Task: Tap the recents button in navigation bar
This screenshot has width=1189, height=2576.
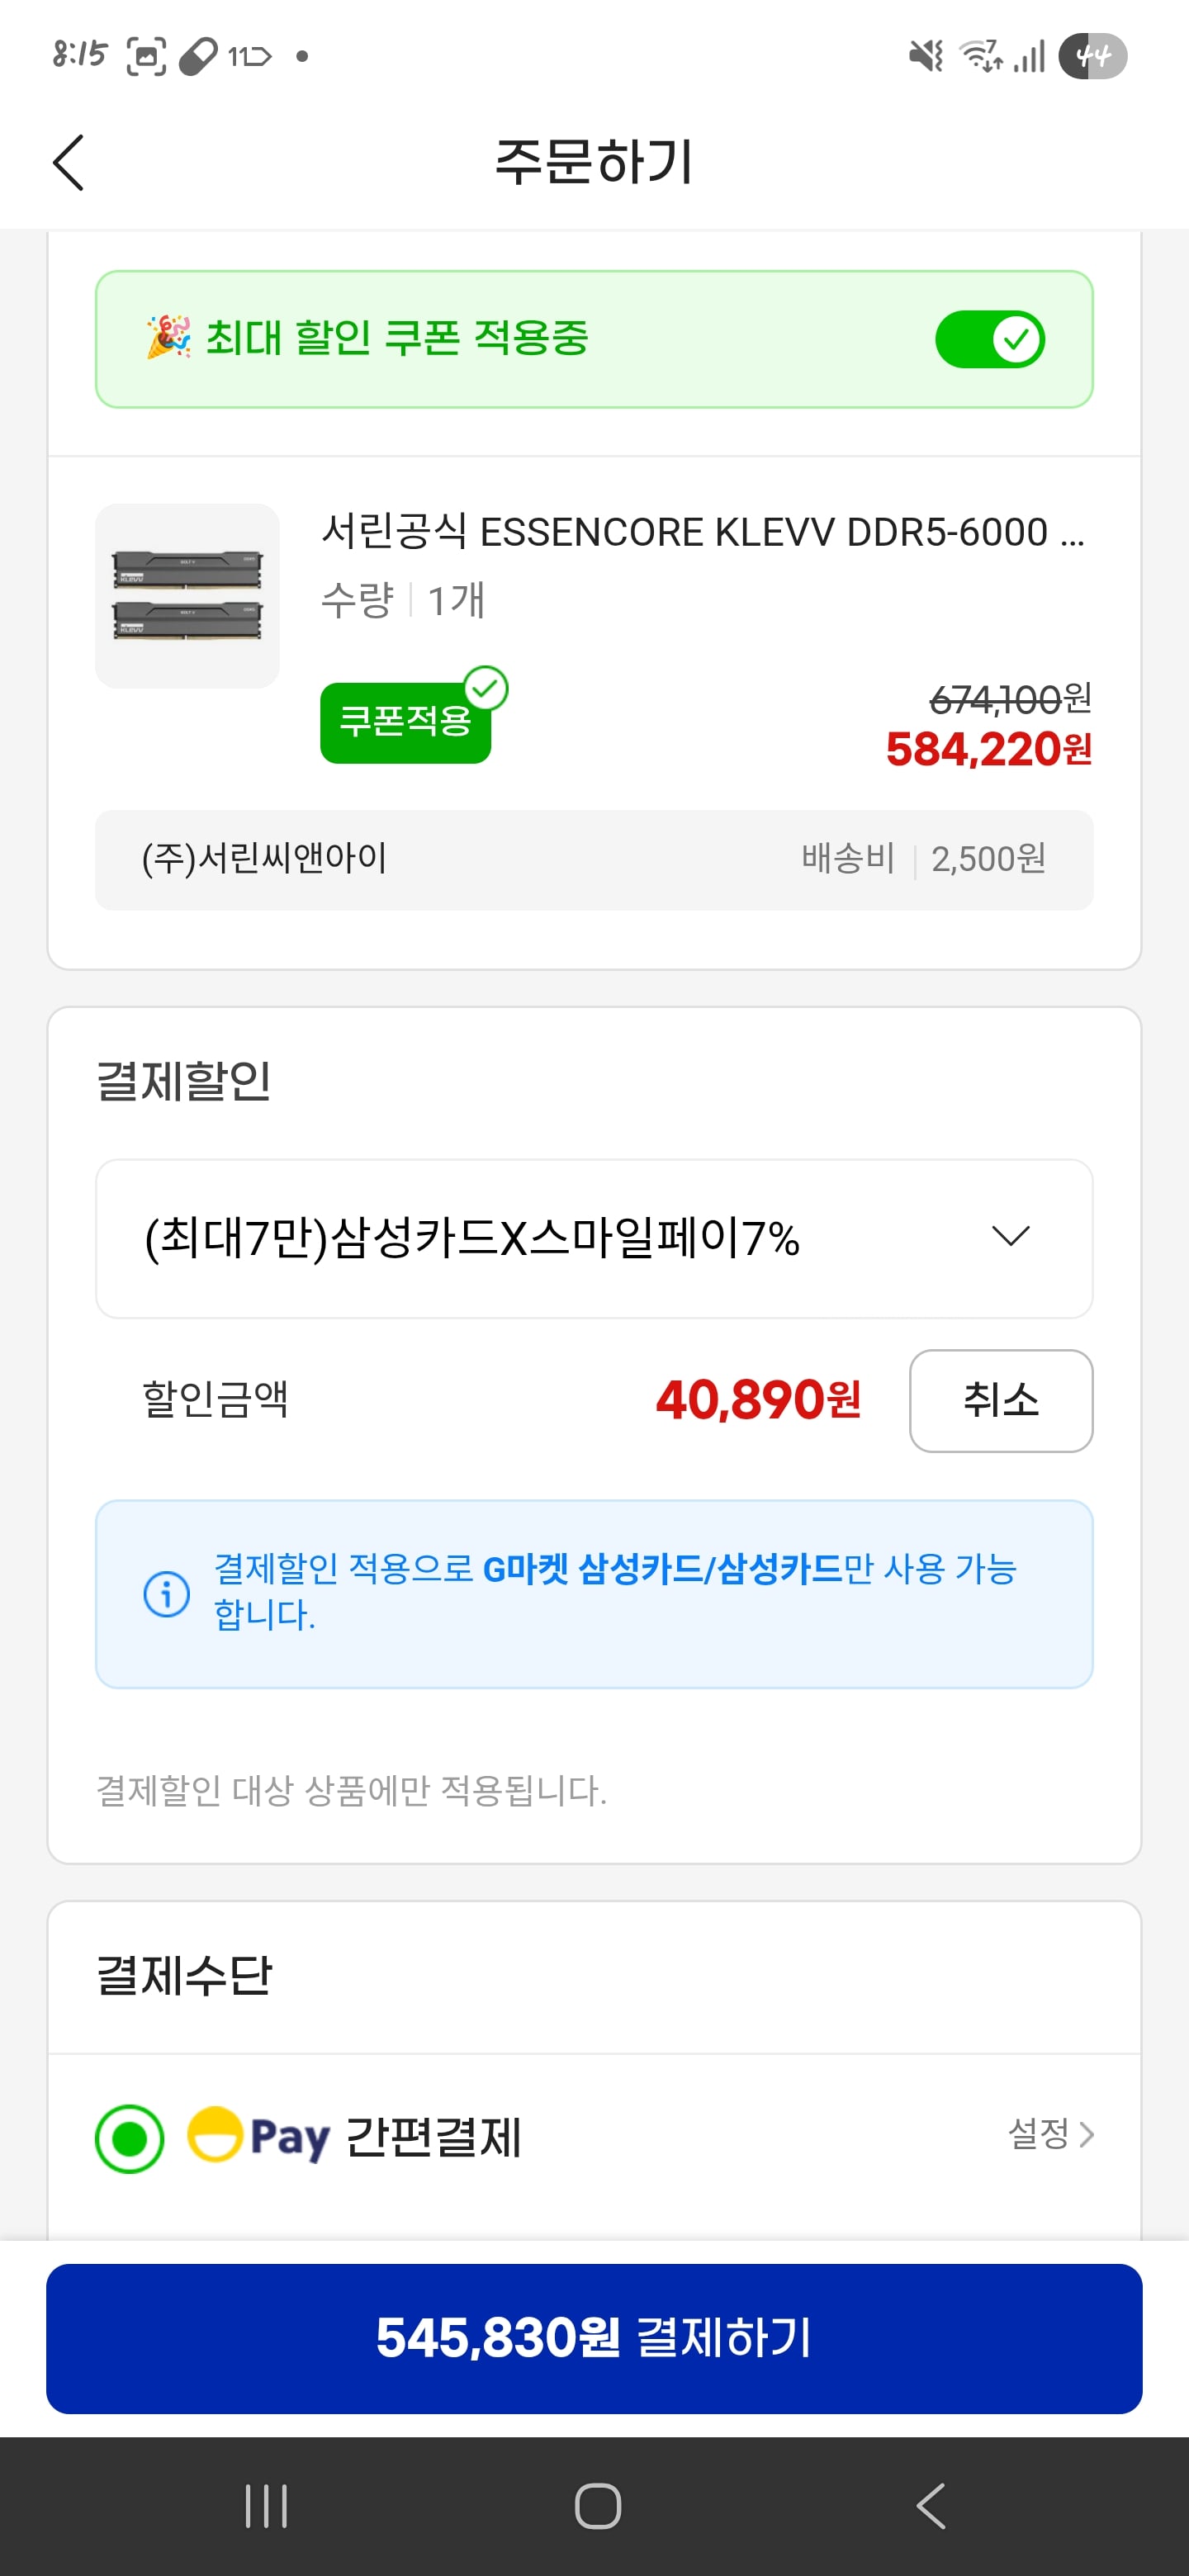Action: click(x=264, y=2504)
